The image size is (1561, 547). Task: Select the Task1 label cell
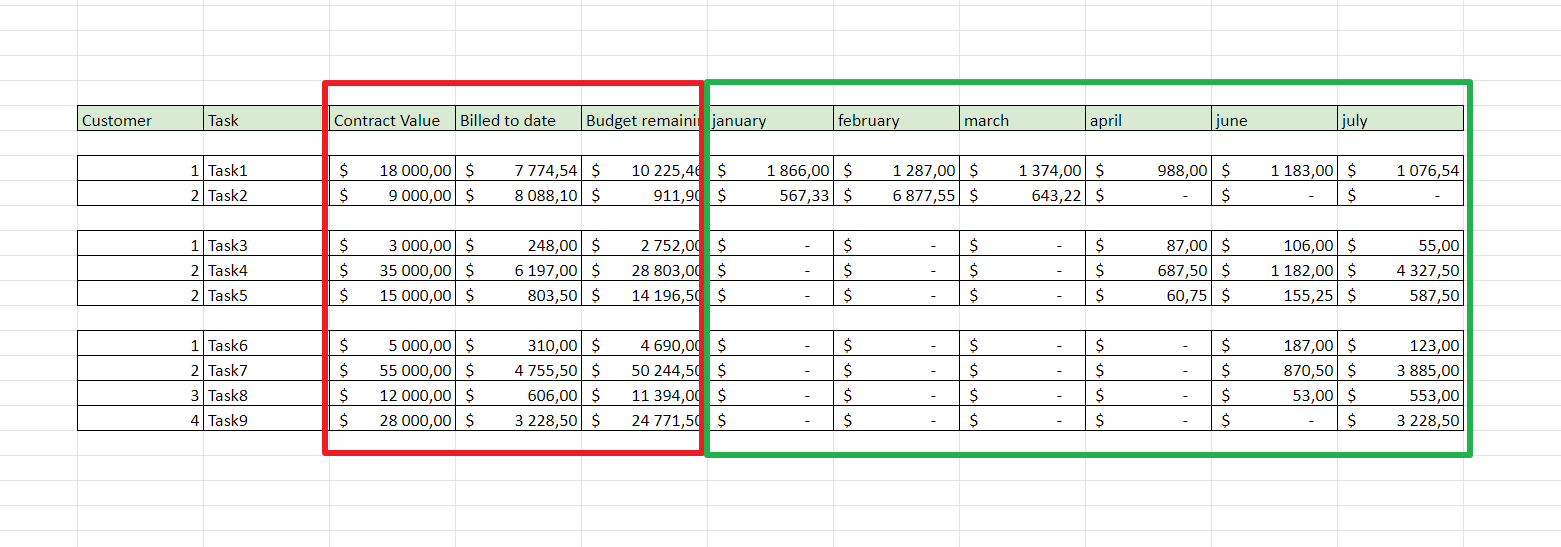pos(267,169)
